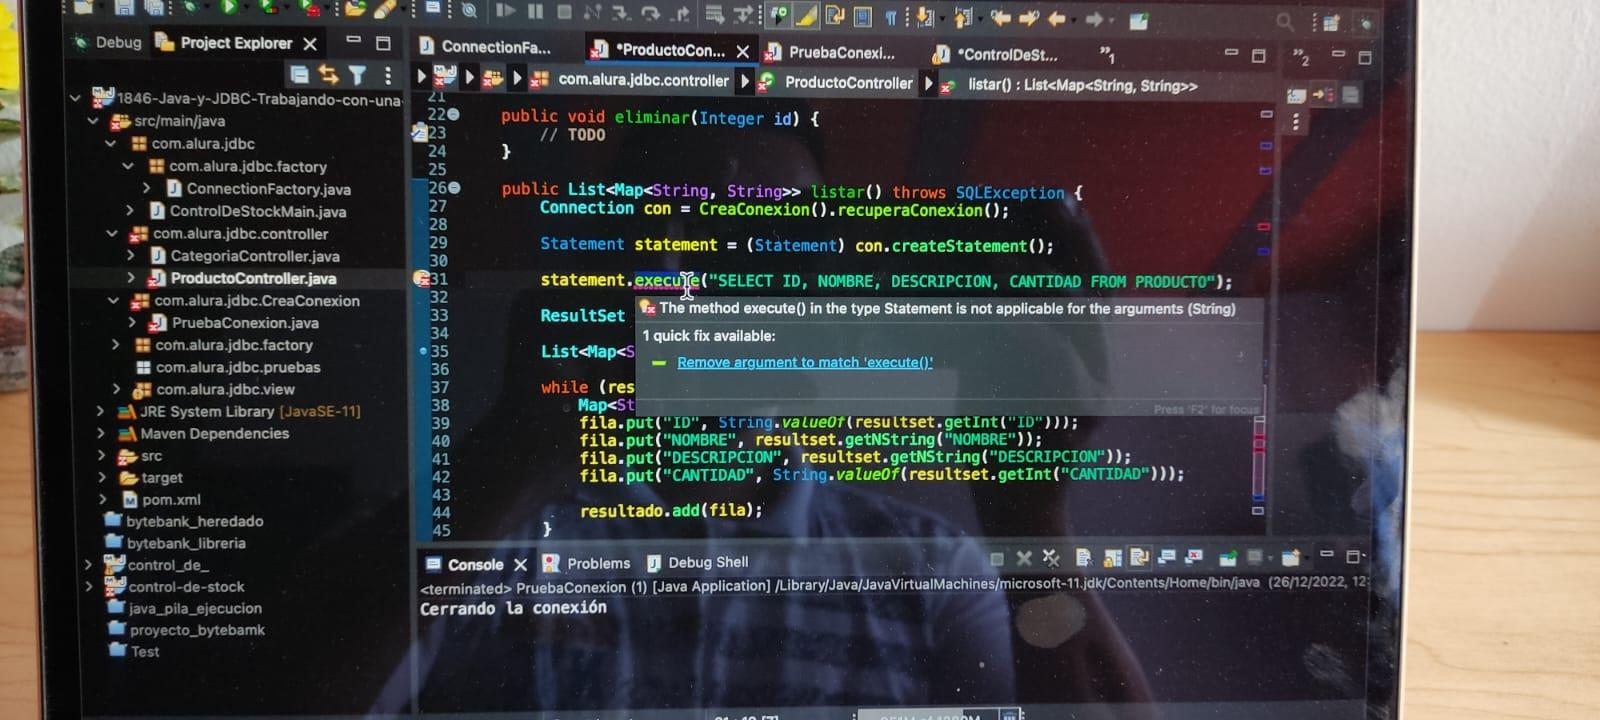Image resolution: width=1600 pixels, height=720 pixels.
Task: Toggle Show Whitespace Characters pilcrow icon
Action: point(890,16)
